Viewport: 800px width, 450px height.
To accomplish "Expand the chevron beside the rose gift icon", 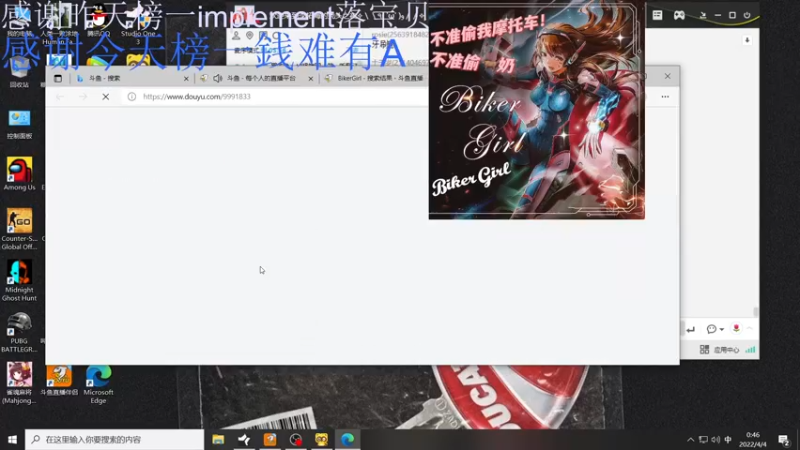I will pyautogui.click(x=749, y=329).
